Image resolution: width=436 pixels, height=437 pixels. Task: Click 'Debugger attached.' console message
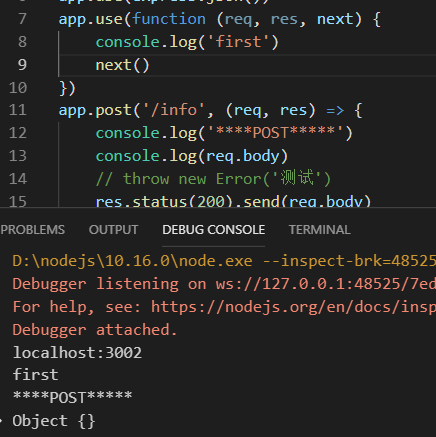[x=95, y=330]
